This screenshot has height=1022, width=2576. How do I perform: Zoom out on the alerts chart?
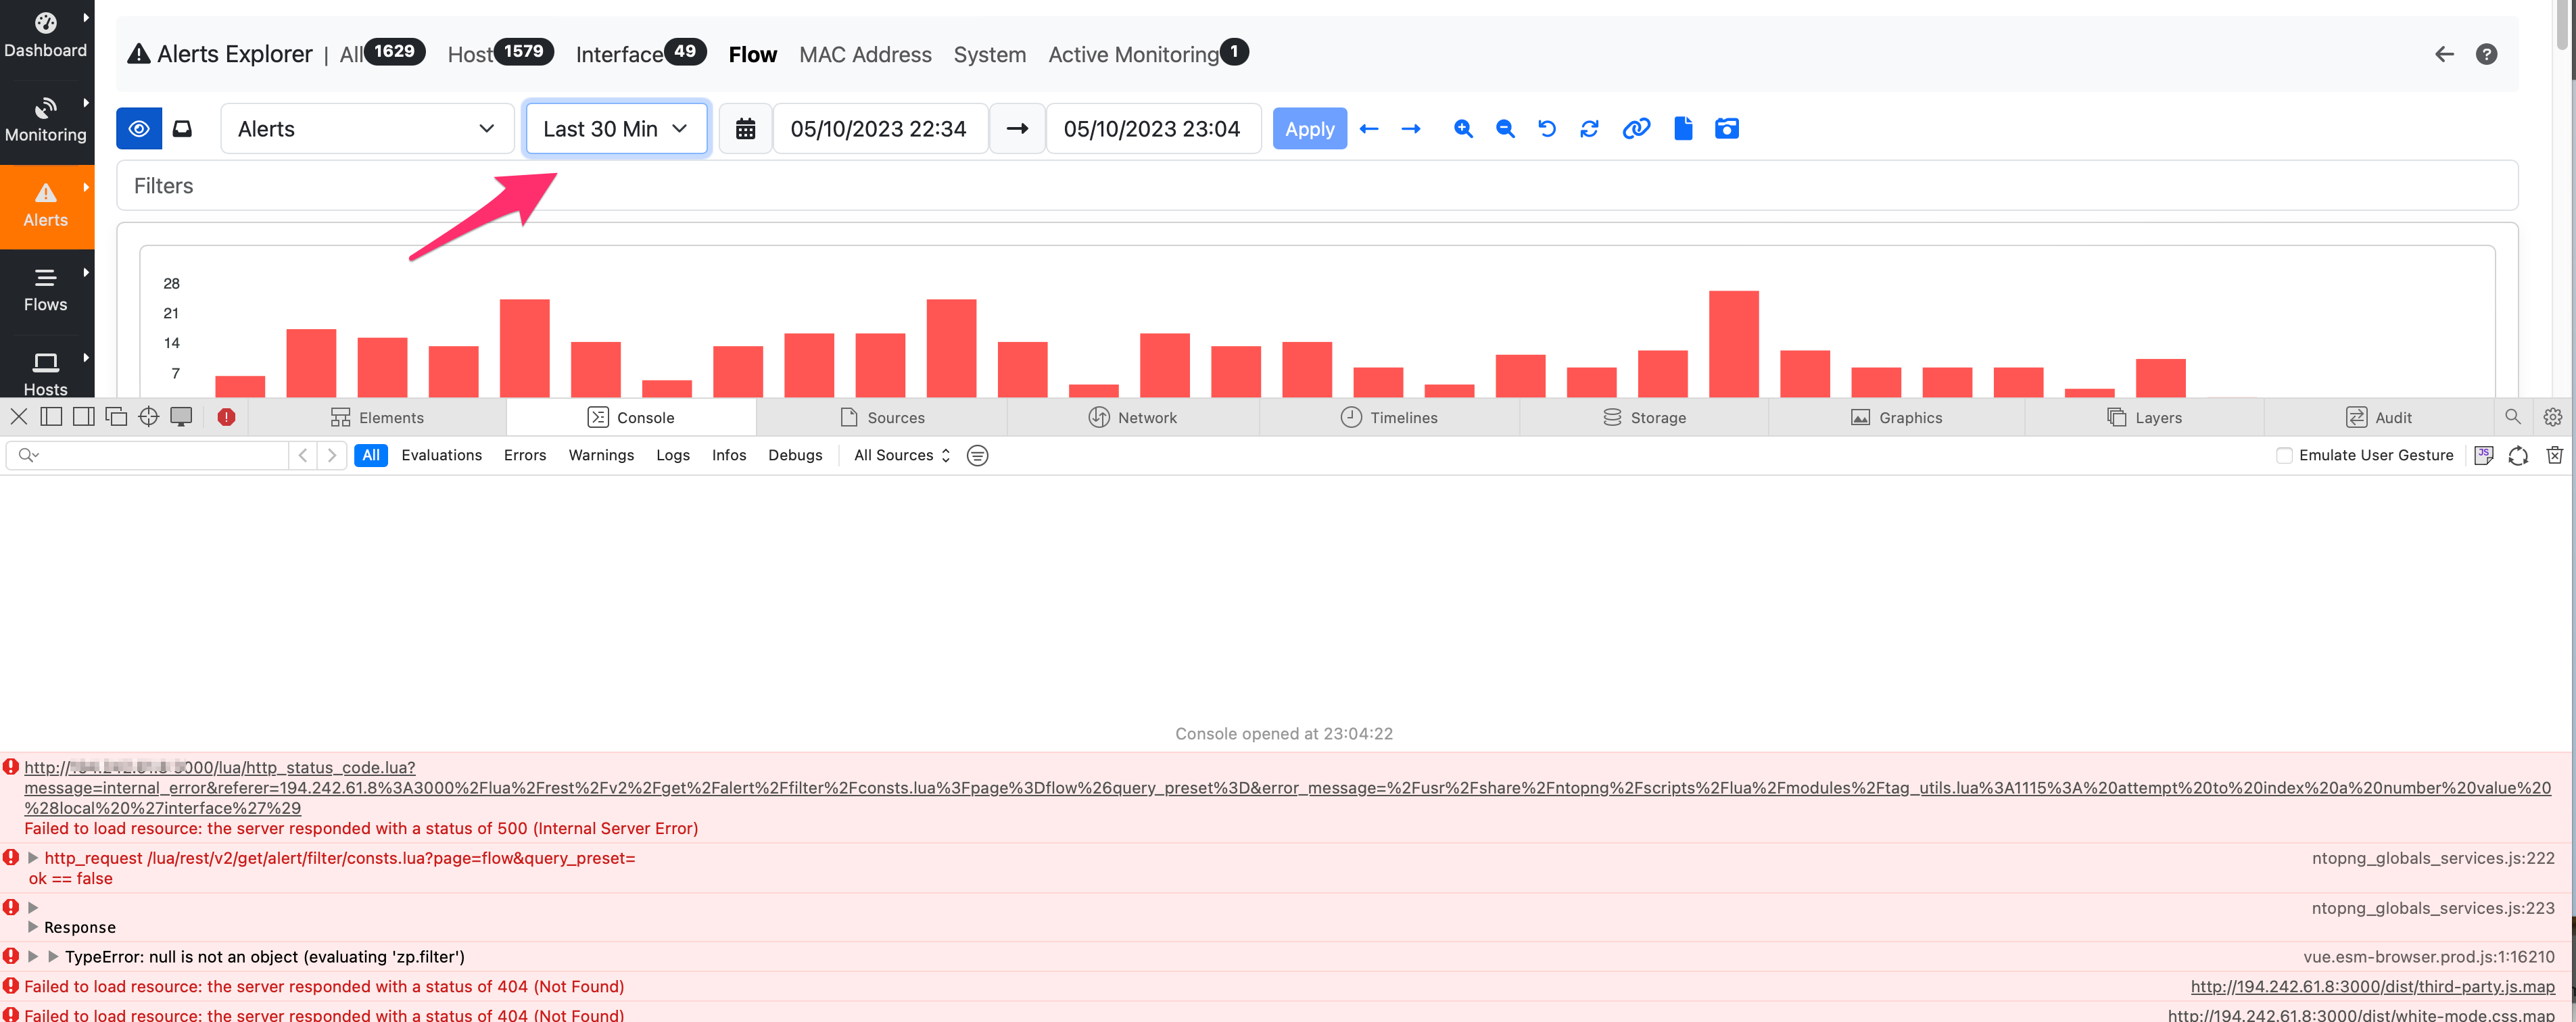click(x=1505, y=128)
